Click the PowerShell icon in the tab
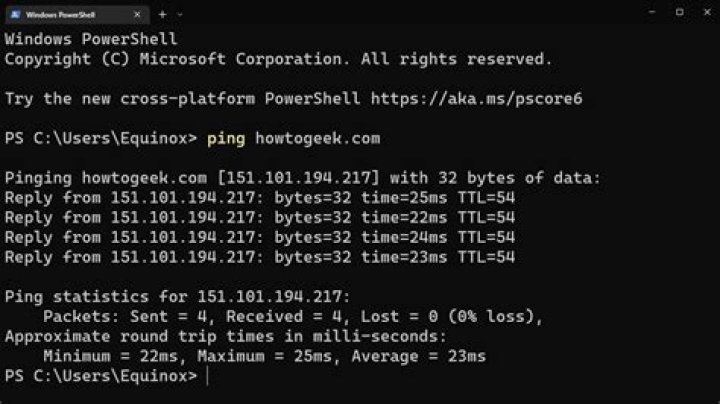The width and height of the screenshot is (720, 404). point(15,14)
